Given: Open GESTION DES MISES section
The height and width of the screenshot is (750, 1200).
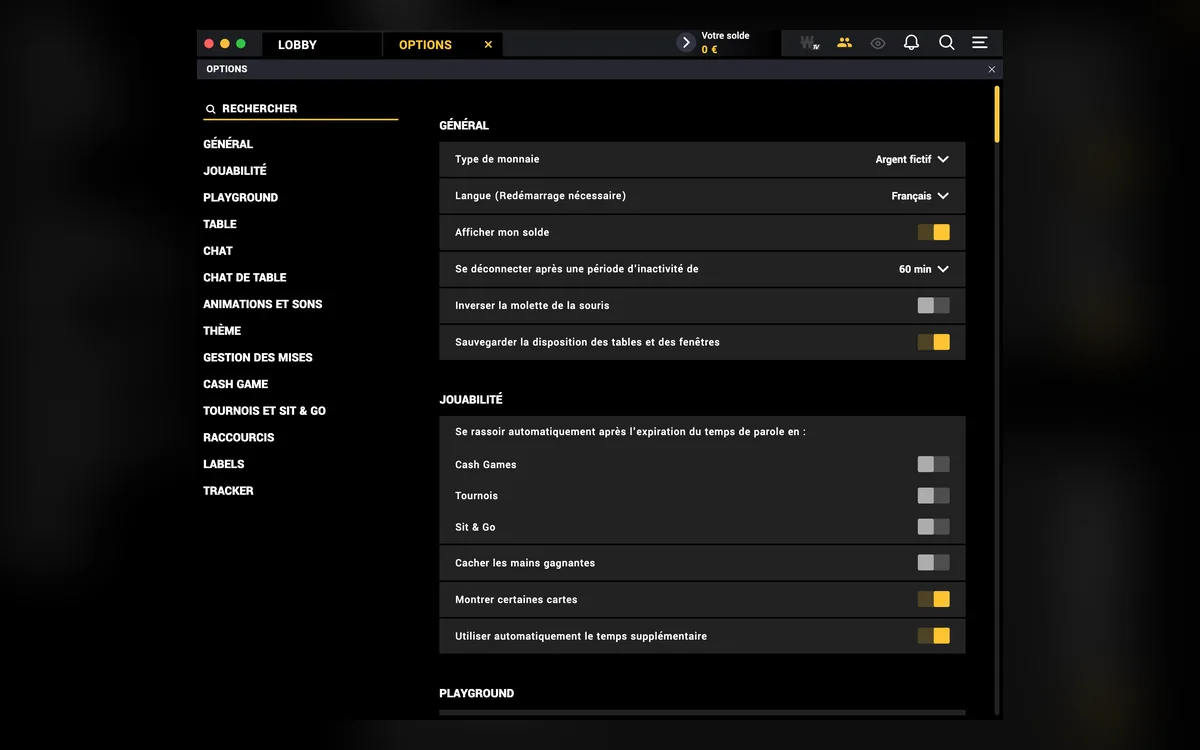Looking at the screenshot, I should (258, 358).
